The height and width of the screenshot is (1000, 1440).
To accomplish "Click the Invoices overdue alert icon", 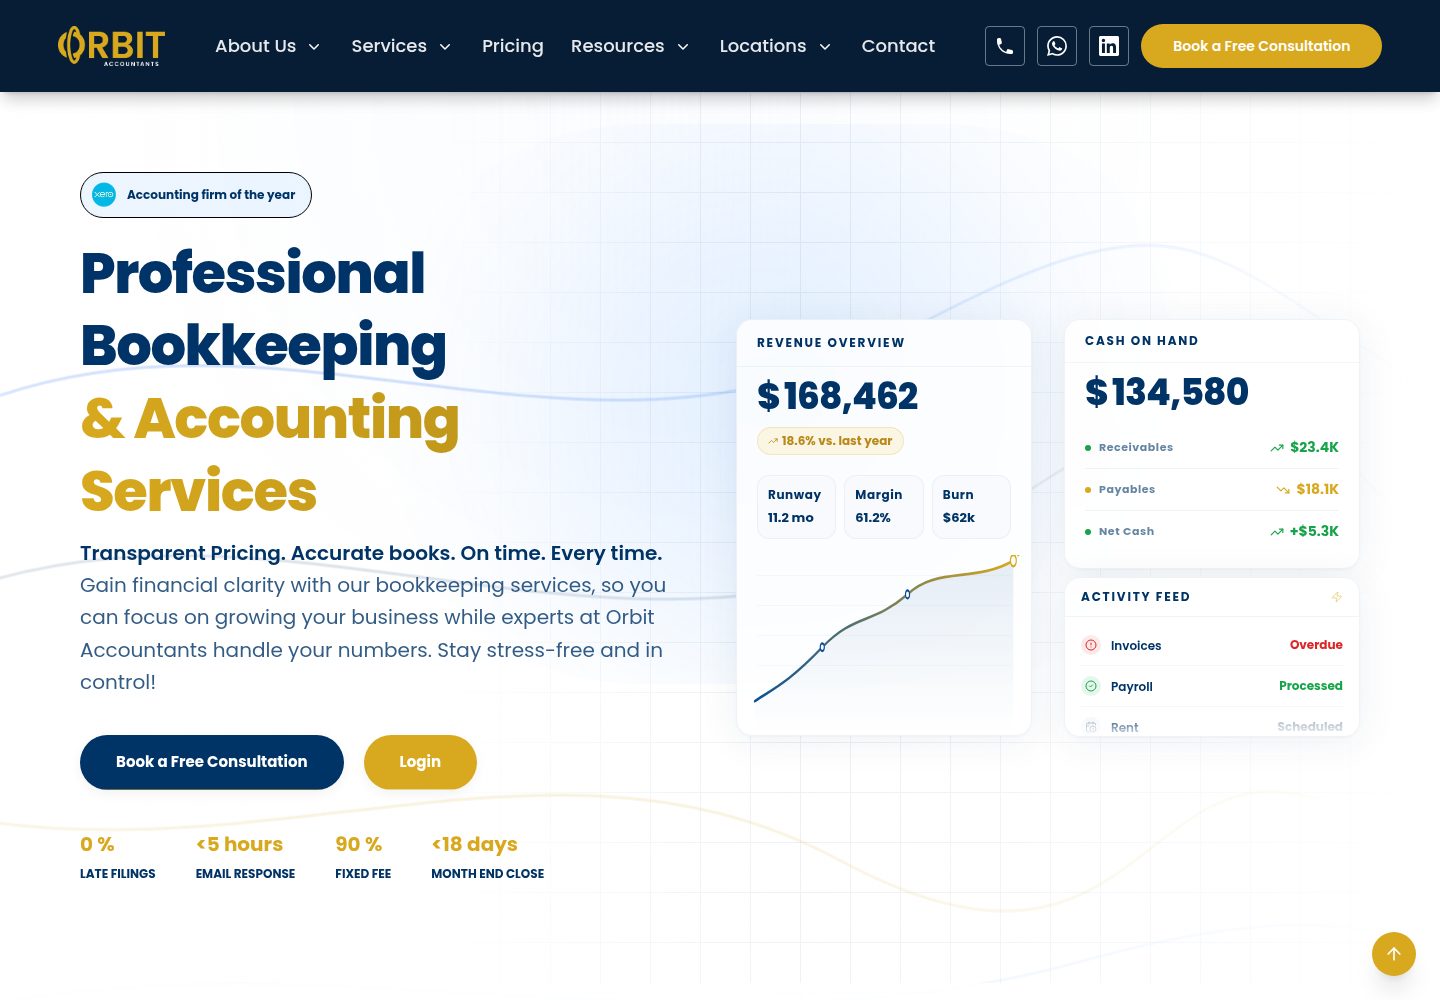I will (1091, 645).
